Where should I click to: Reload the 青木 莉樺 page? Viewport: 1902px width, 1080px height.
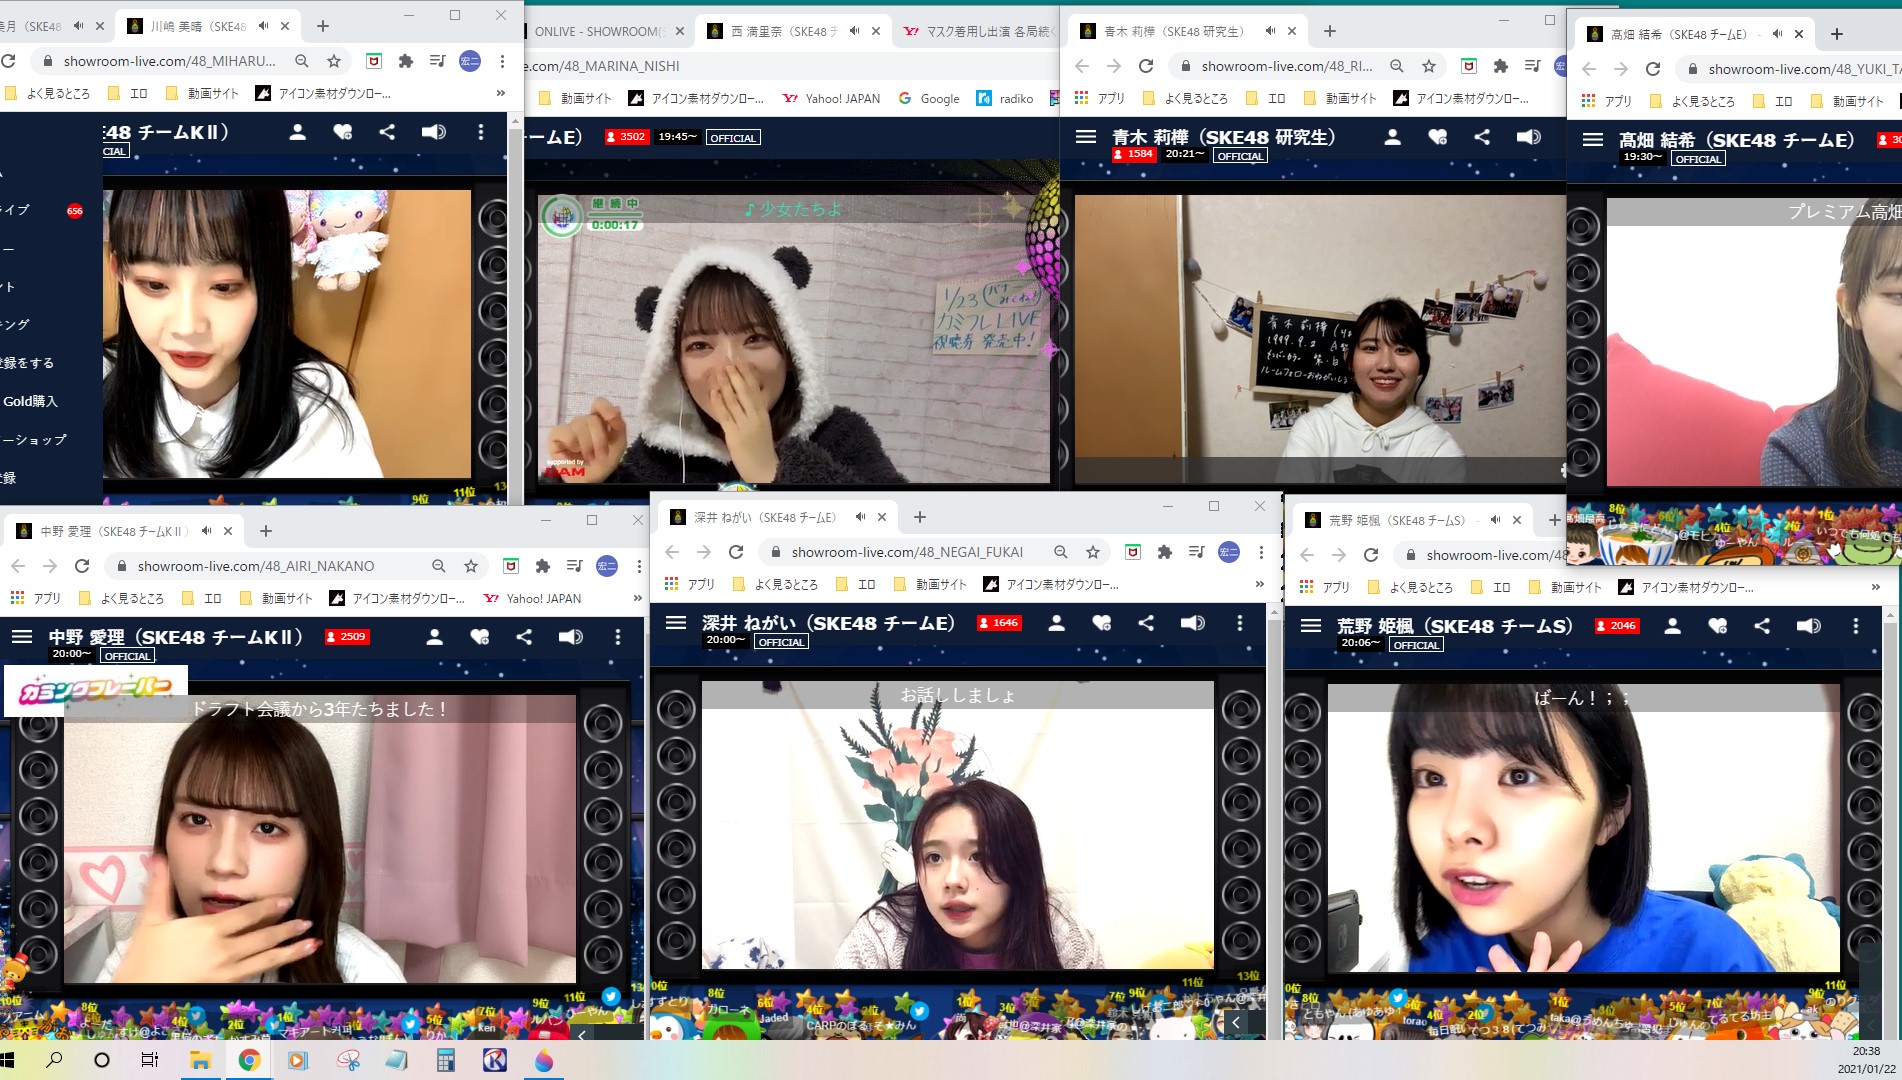point(1146,66)
